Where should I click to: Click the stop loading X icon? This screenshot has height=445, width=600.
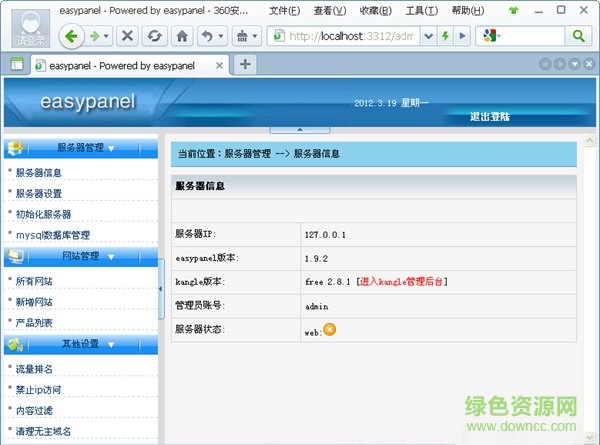(x=128, y=35)
